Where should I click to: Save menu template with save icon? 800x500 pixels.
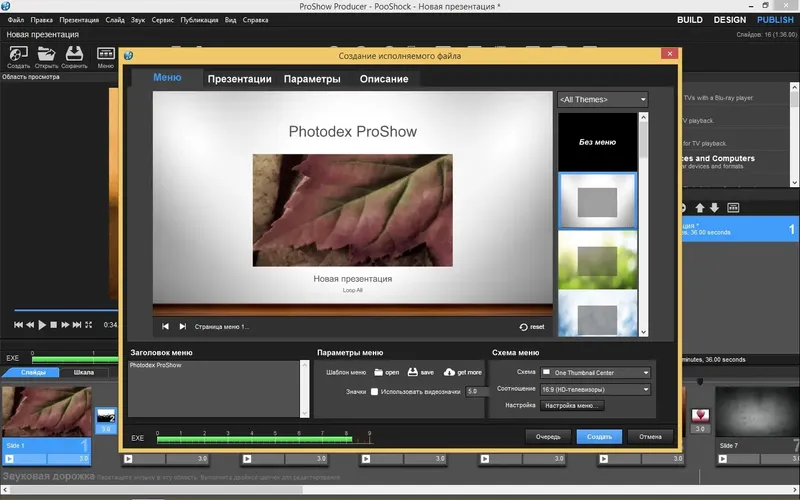(413, 372)
